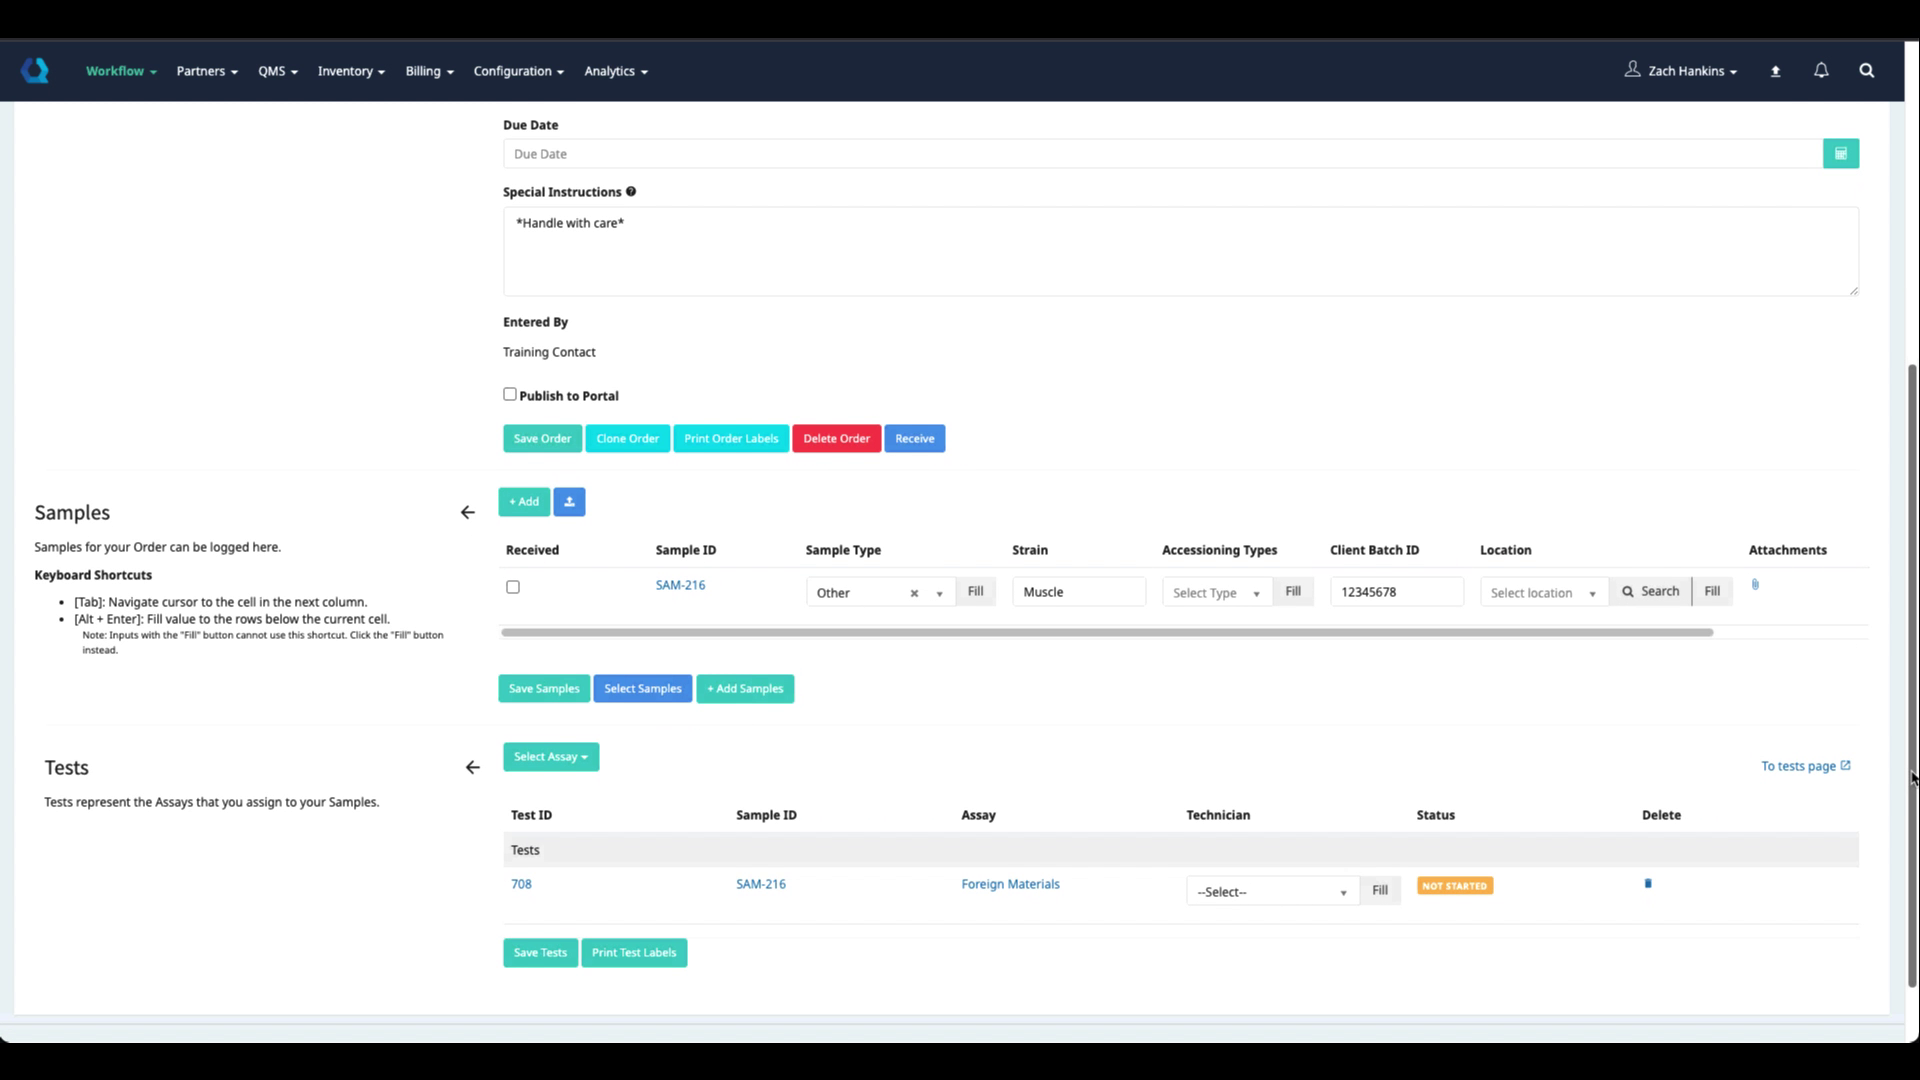1920x1080 pixels.
Task: Expand the Technician Select dropdown
Action: click(1271, 892)
